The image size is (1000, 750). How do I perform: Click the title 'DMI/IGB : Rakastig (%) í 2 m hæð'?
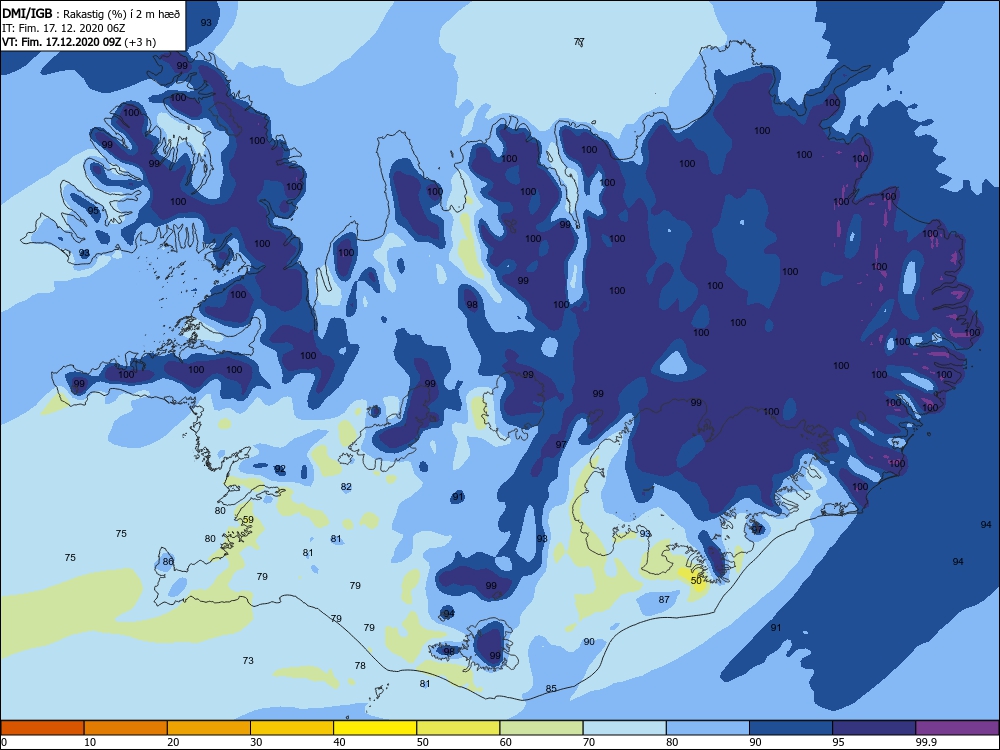click(91, 14)
